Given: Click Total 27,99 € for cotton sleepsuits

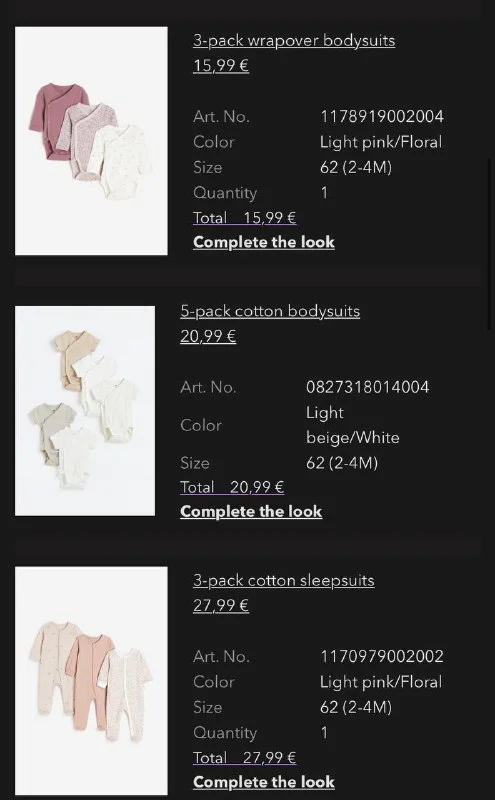Looking at the screenshot, I should coord(244,758).
